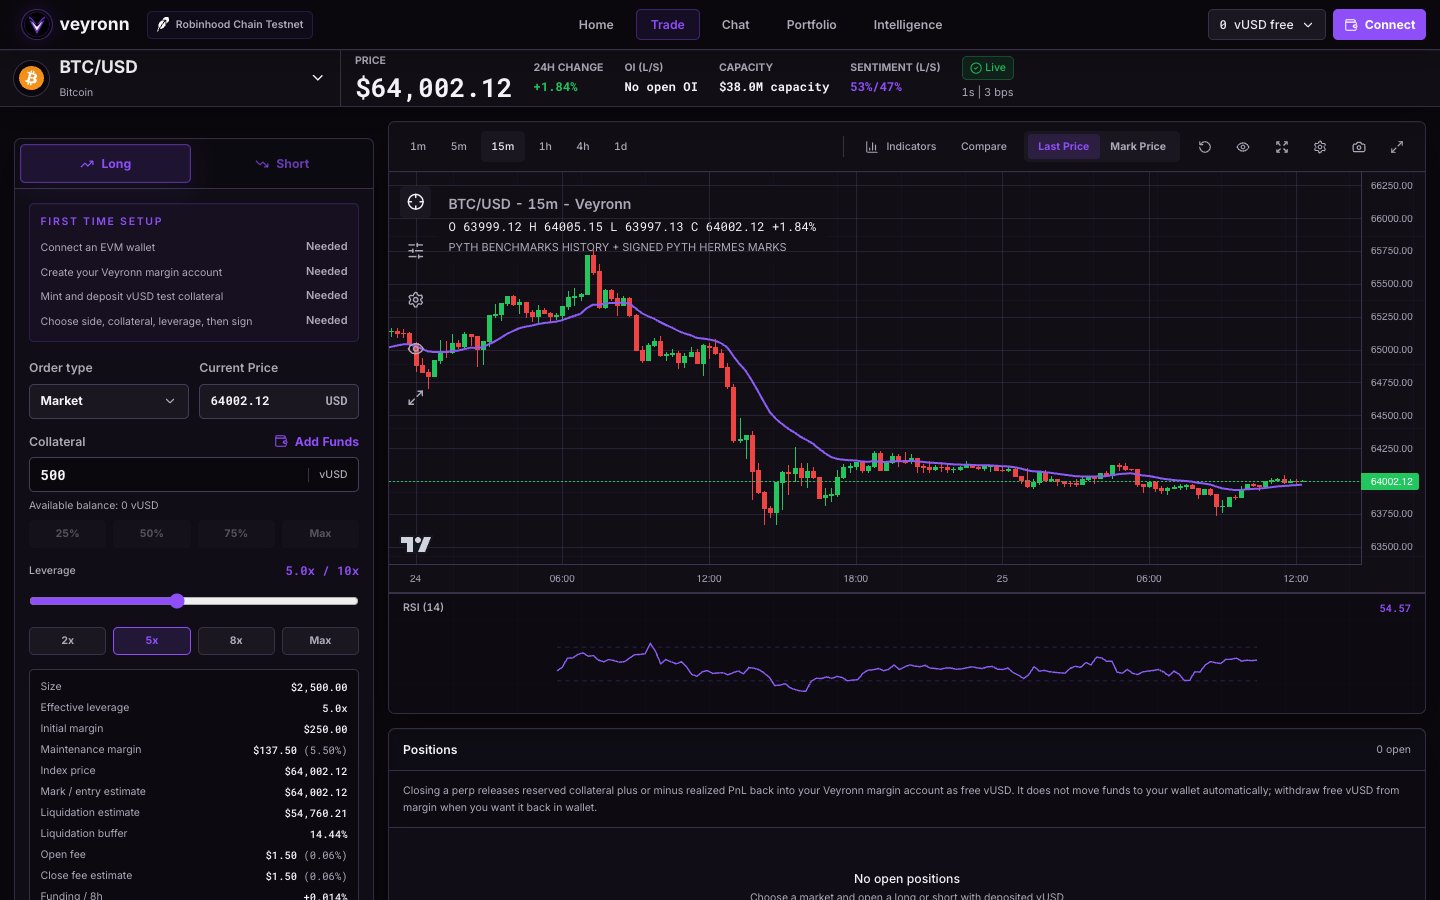Select 8x leverage preset
Screen dimensions: 1440x900
click(236, 641)
